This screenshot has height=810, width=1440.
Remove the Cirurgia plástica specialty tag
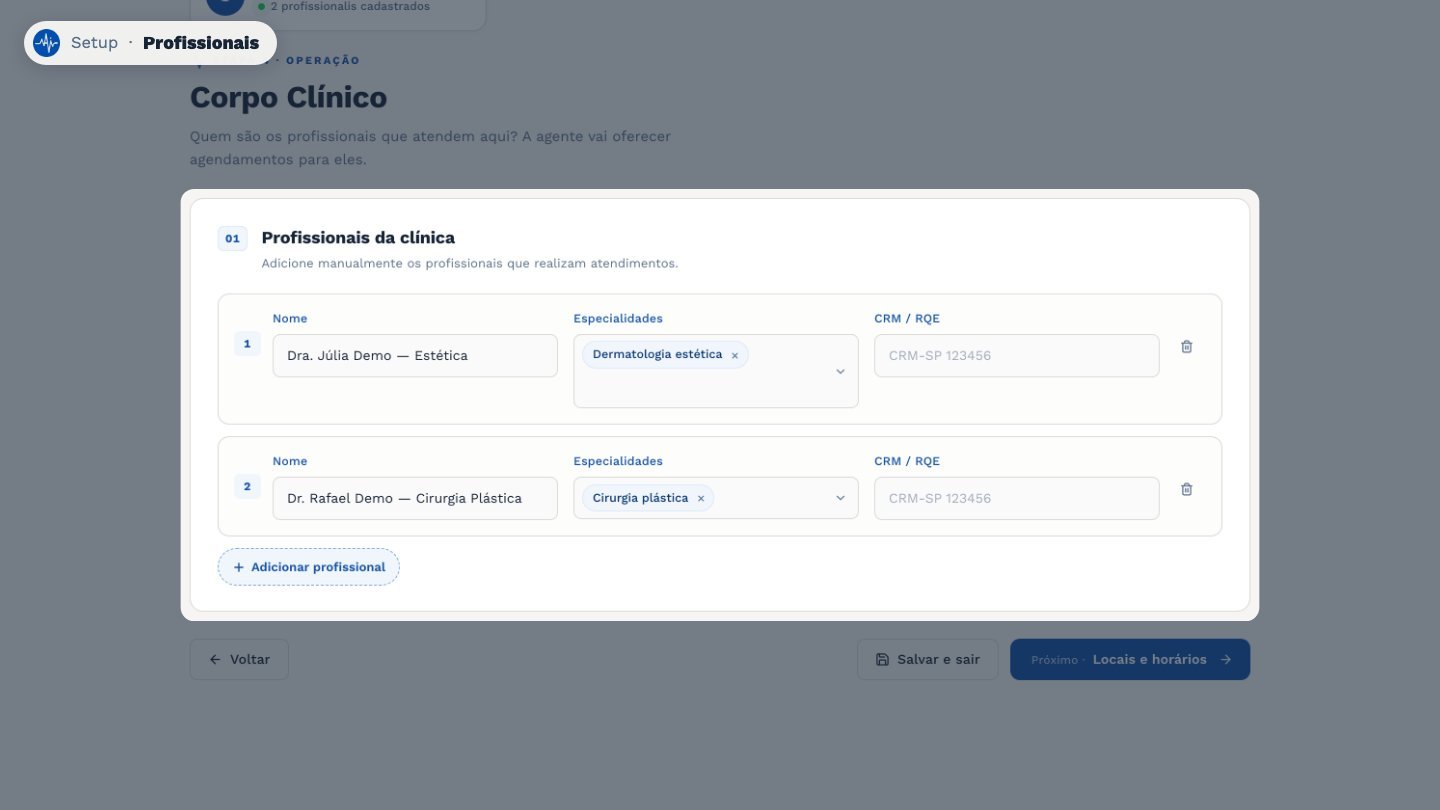[700, 498]
